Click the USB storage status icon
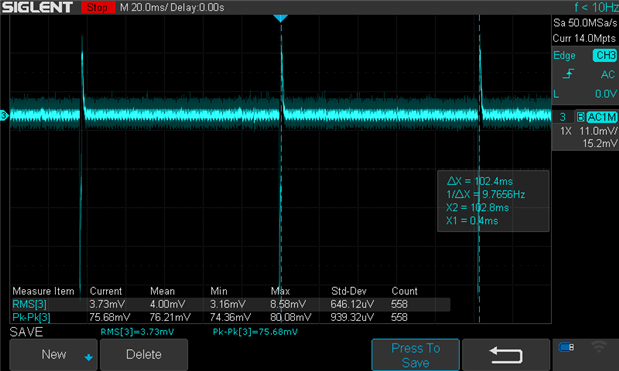The width and height of the screenshot is (619, 371). pyautogui.click(x=566, y=347)
